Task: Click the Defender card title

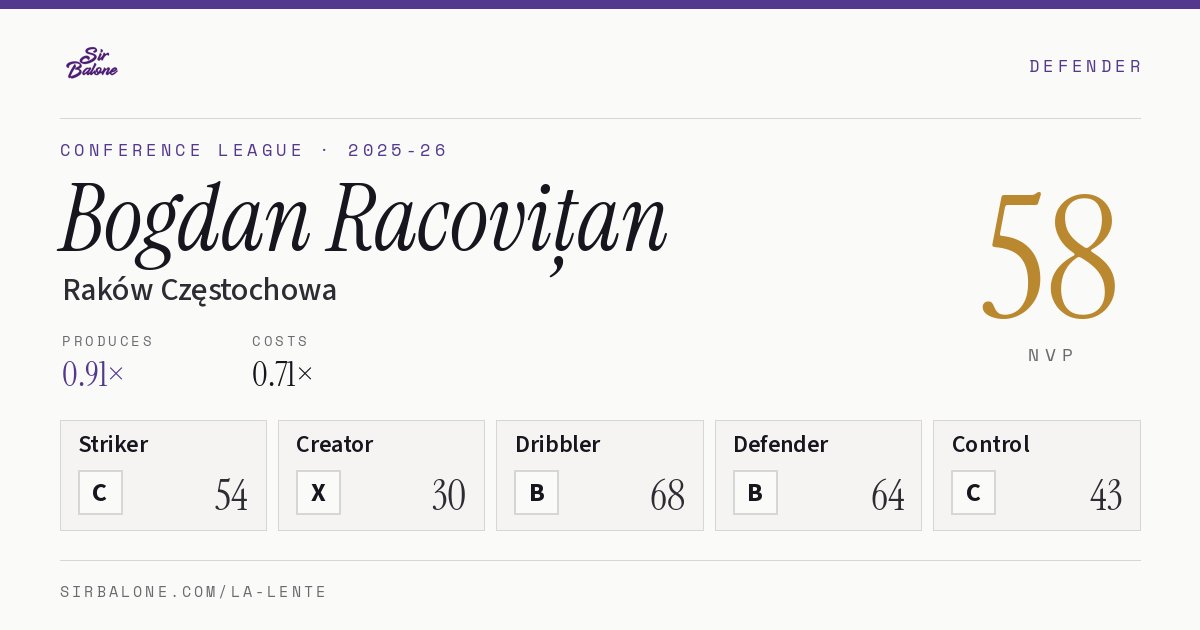Action: (780, 444)
